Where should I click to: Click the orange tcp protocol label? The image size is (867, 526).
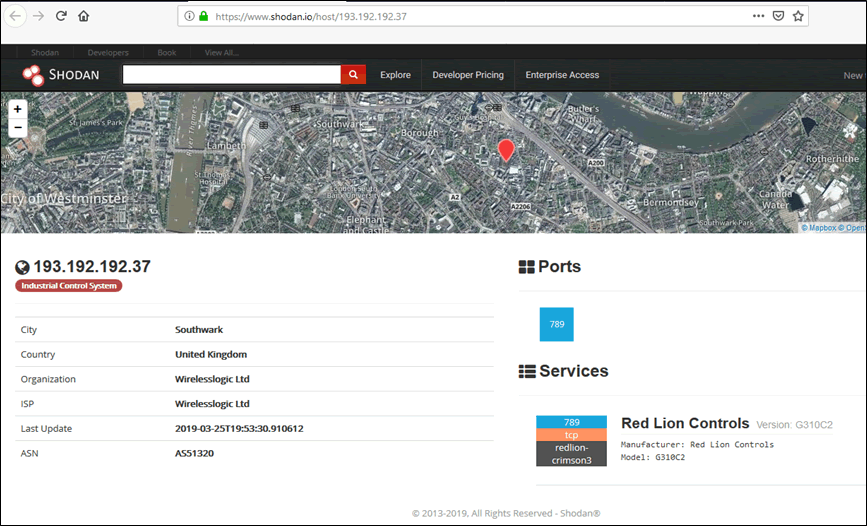571,435
